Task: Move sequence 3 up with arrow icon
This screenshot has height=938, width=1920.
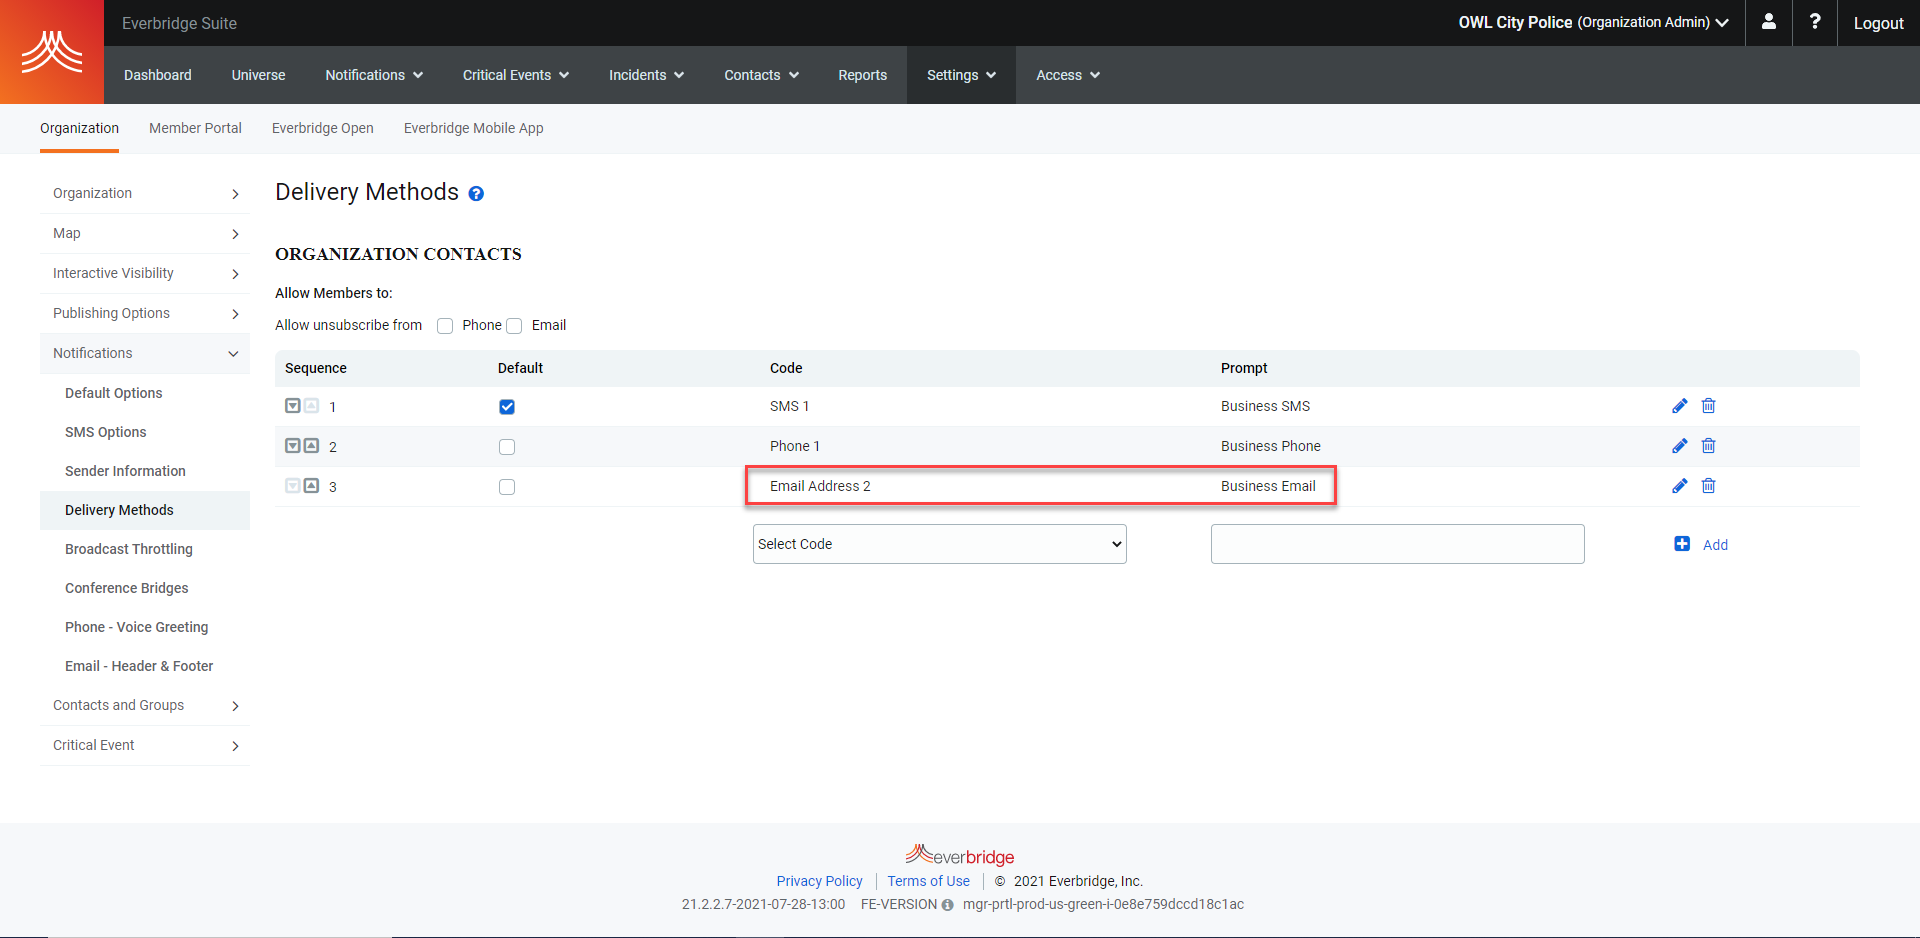Action: pos(312,486)
